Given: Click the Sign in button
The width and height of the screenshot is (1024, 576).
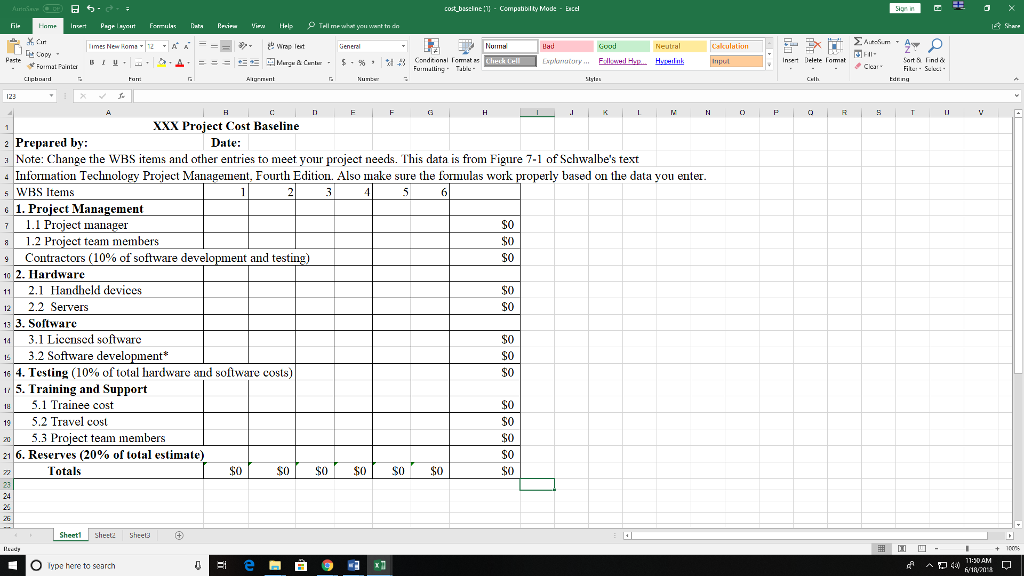Looking at the screenshot, I should tap(904, 7).
